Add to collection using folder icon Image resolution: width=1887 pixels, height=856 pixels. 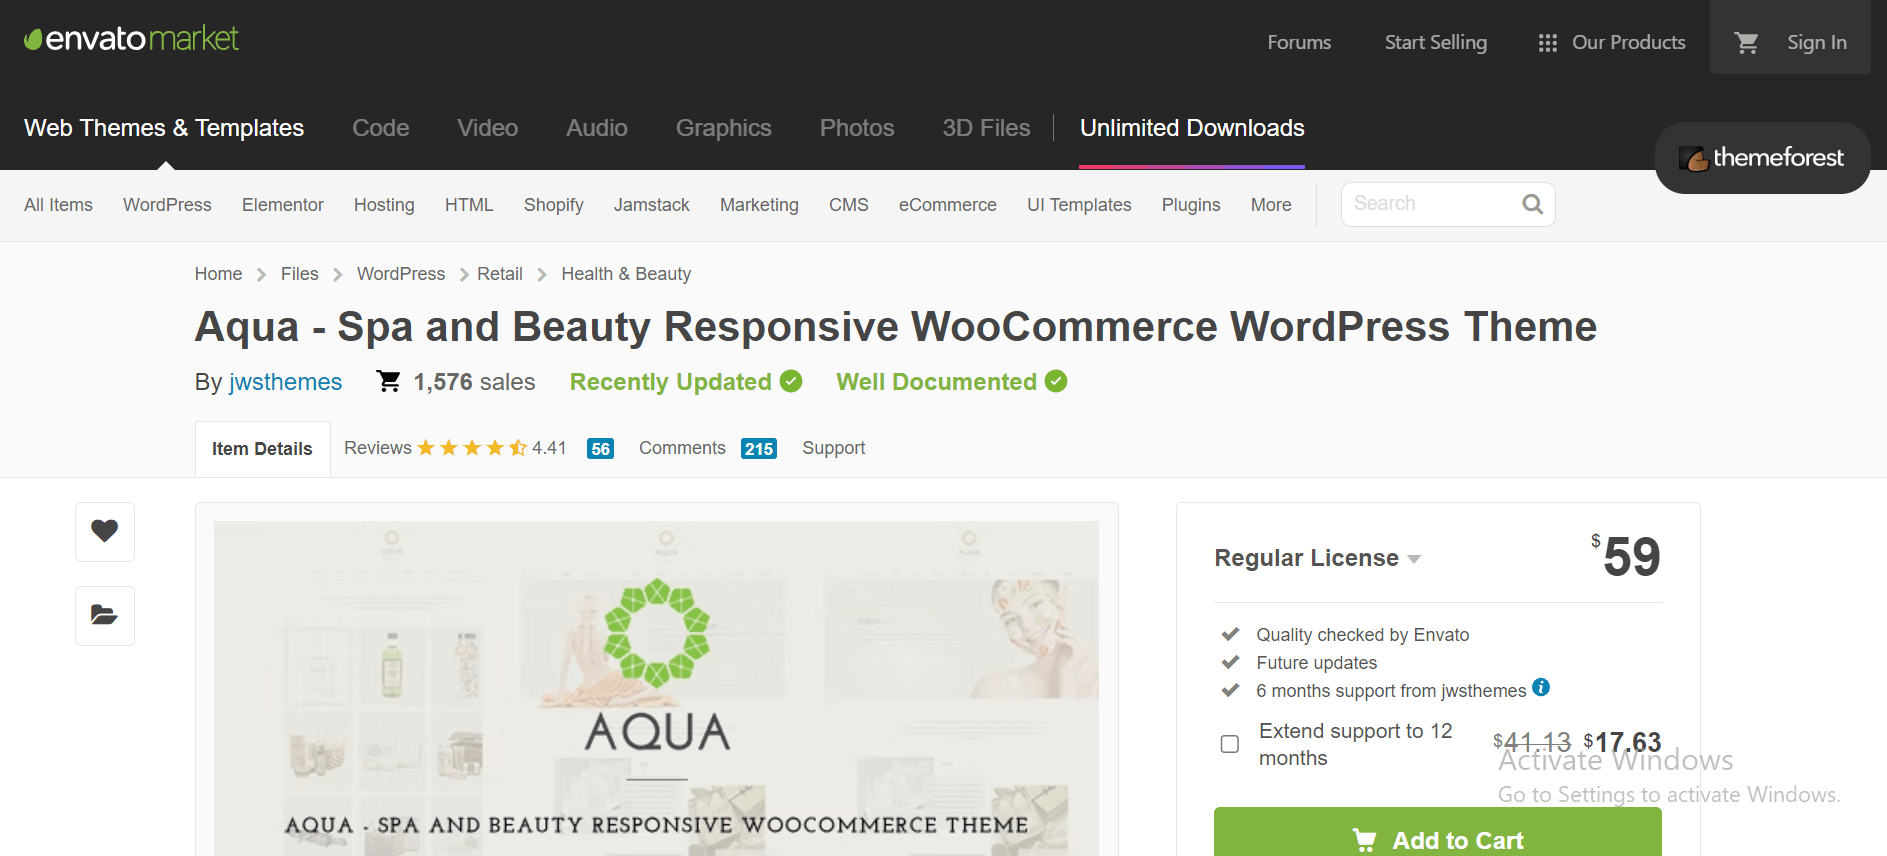tap(105, 615)
